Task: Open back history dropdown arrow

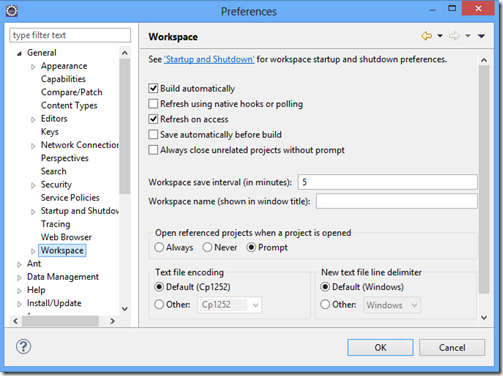Action: [440, 36]
